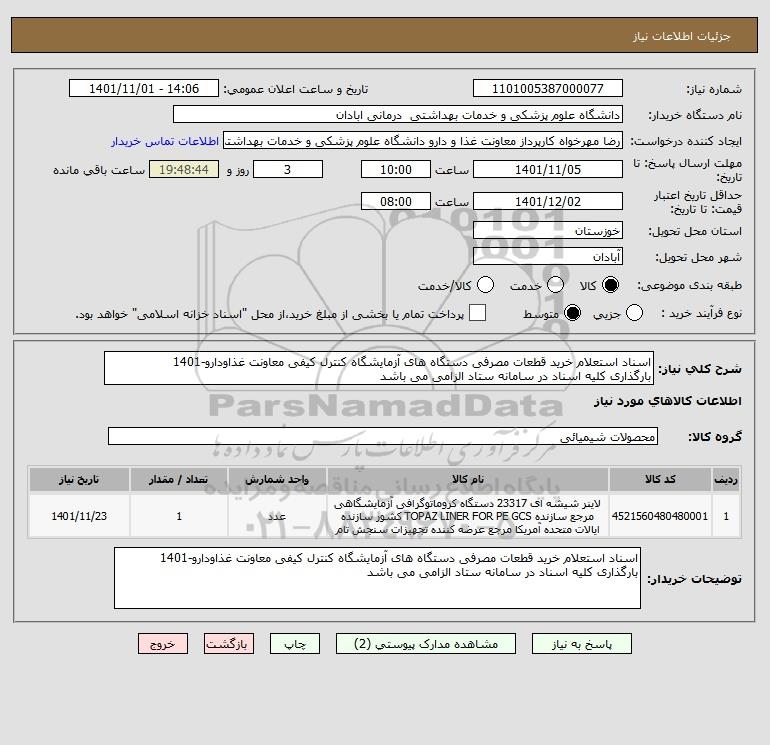The width and height of the screenshot is (770, 745).
Task: Click the جزئیات اطلاعات نیاز header title
Action: click(x=682, y=36)
